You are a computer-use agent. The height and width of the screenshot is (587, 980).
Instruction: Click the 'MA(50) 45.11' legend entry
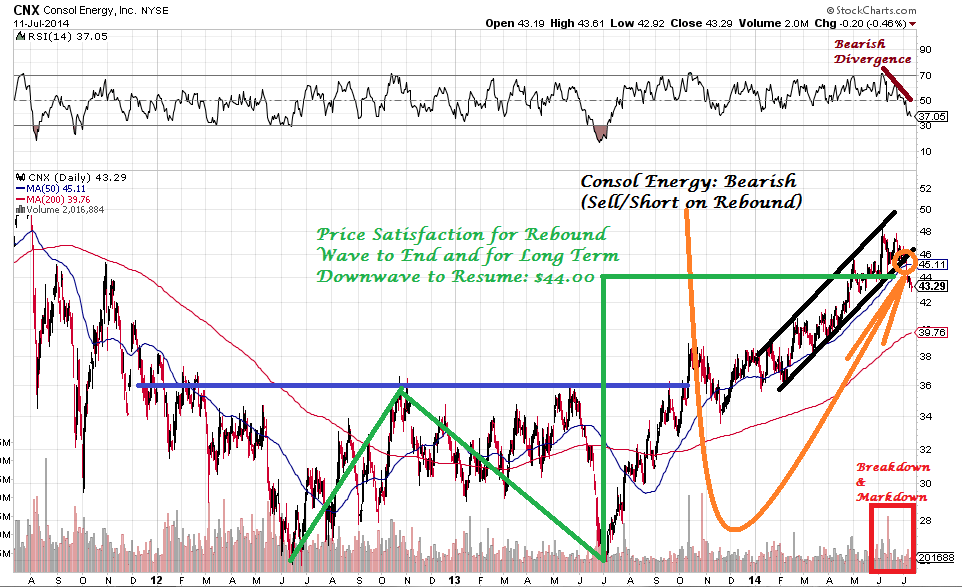(51, 188)
